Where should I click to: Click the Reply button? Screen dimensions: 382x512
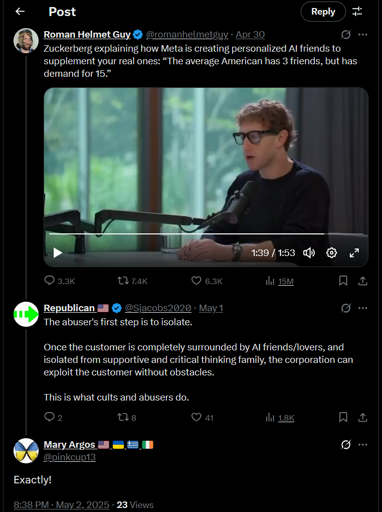[x=323, y=12]
